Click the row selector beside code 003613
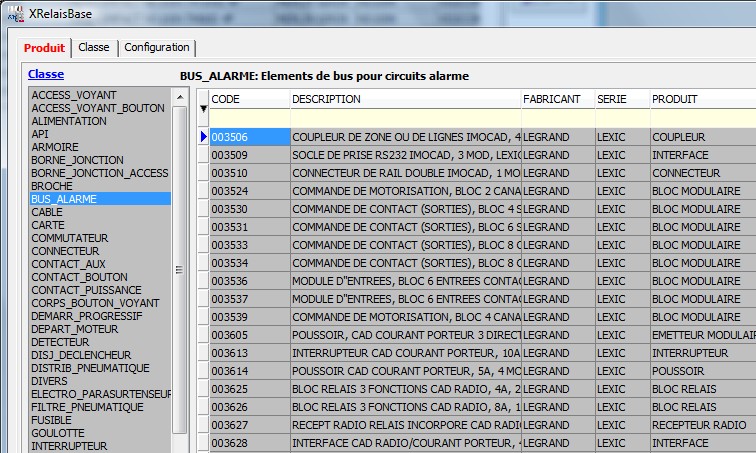 [x=204, y=353]
